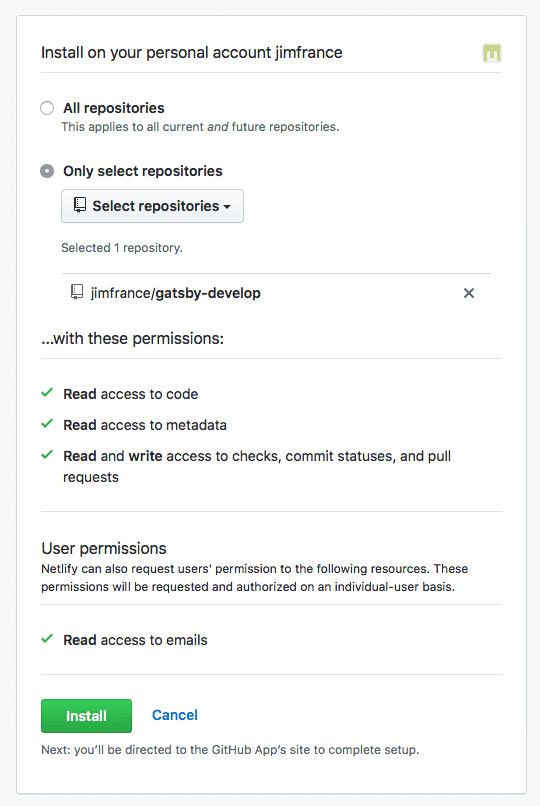
Task: Click the Netlify app logo icon
Action: point(492,53)
